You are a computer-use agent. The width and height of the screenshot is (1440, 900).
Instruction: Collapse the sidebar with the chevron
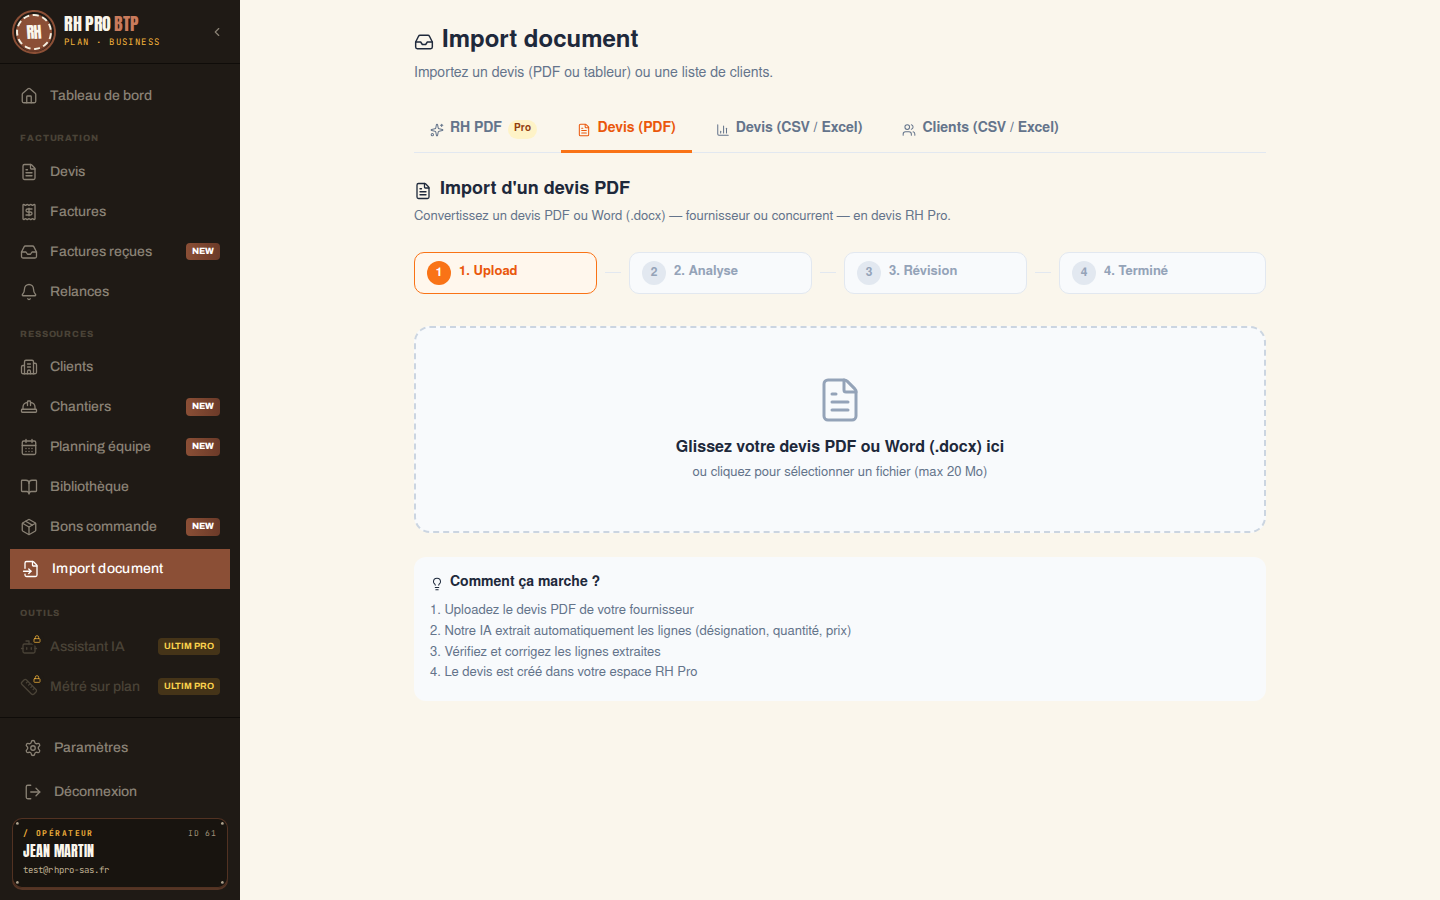[217, 32]
